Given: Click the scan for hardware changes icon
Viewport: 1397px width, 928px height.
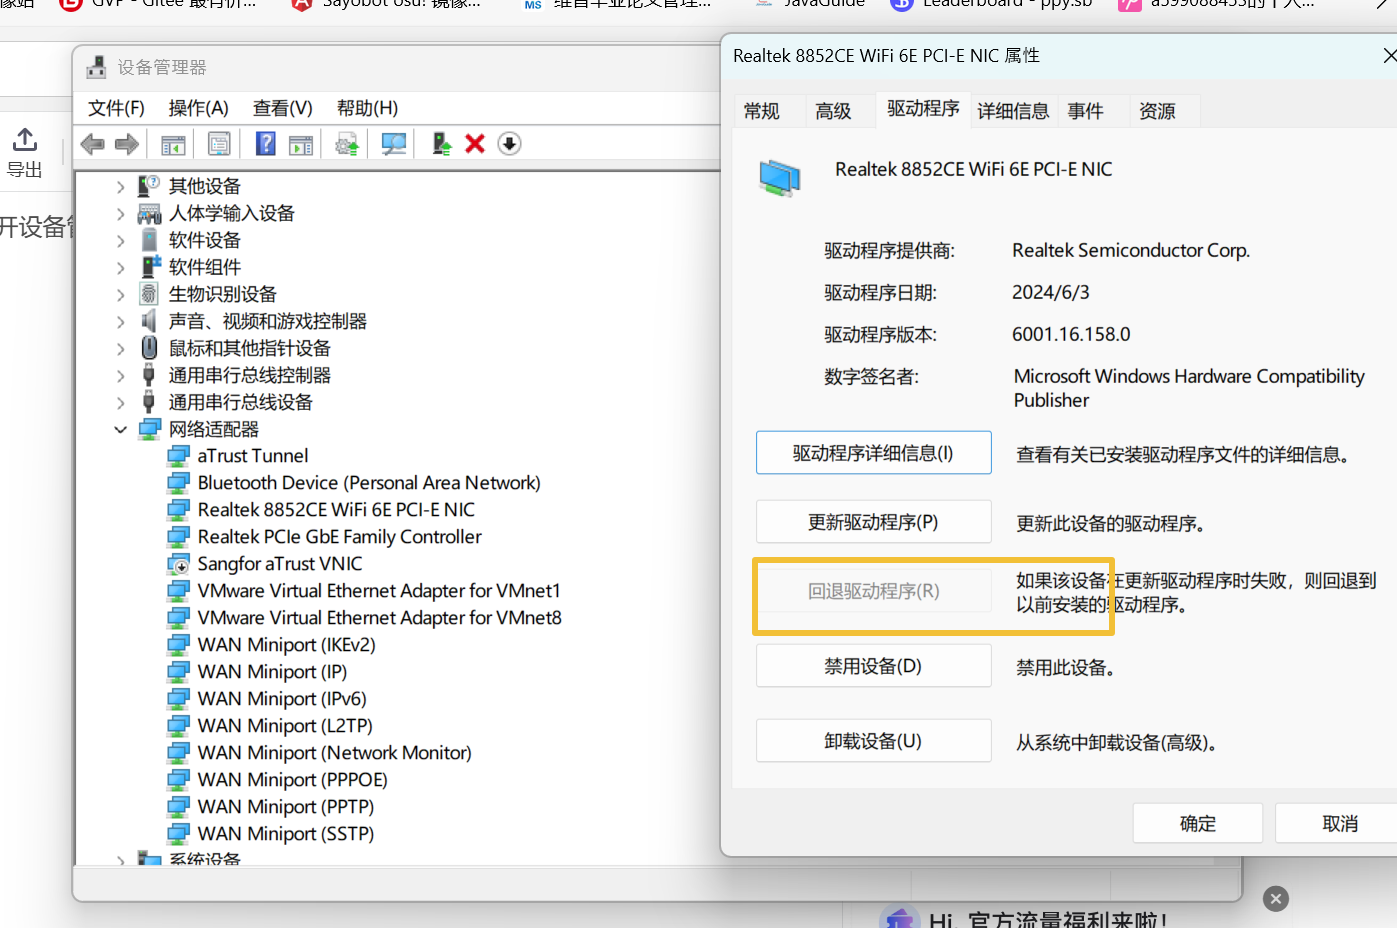Looking at the screenshot, I should (x=394, y=144).
